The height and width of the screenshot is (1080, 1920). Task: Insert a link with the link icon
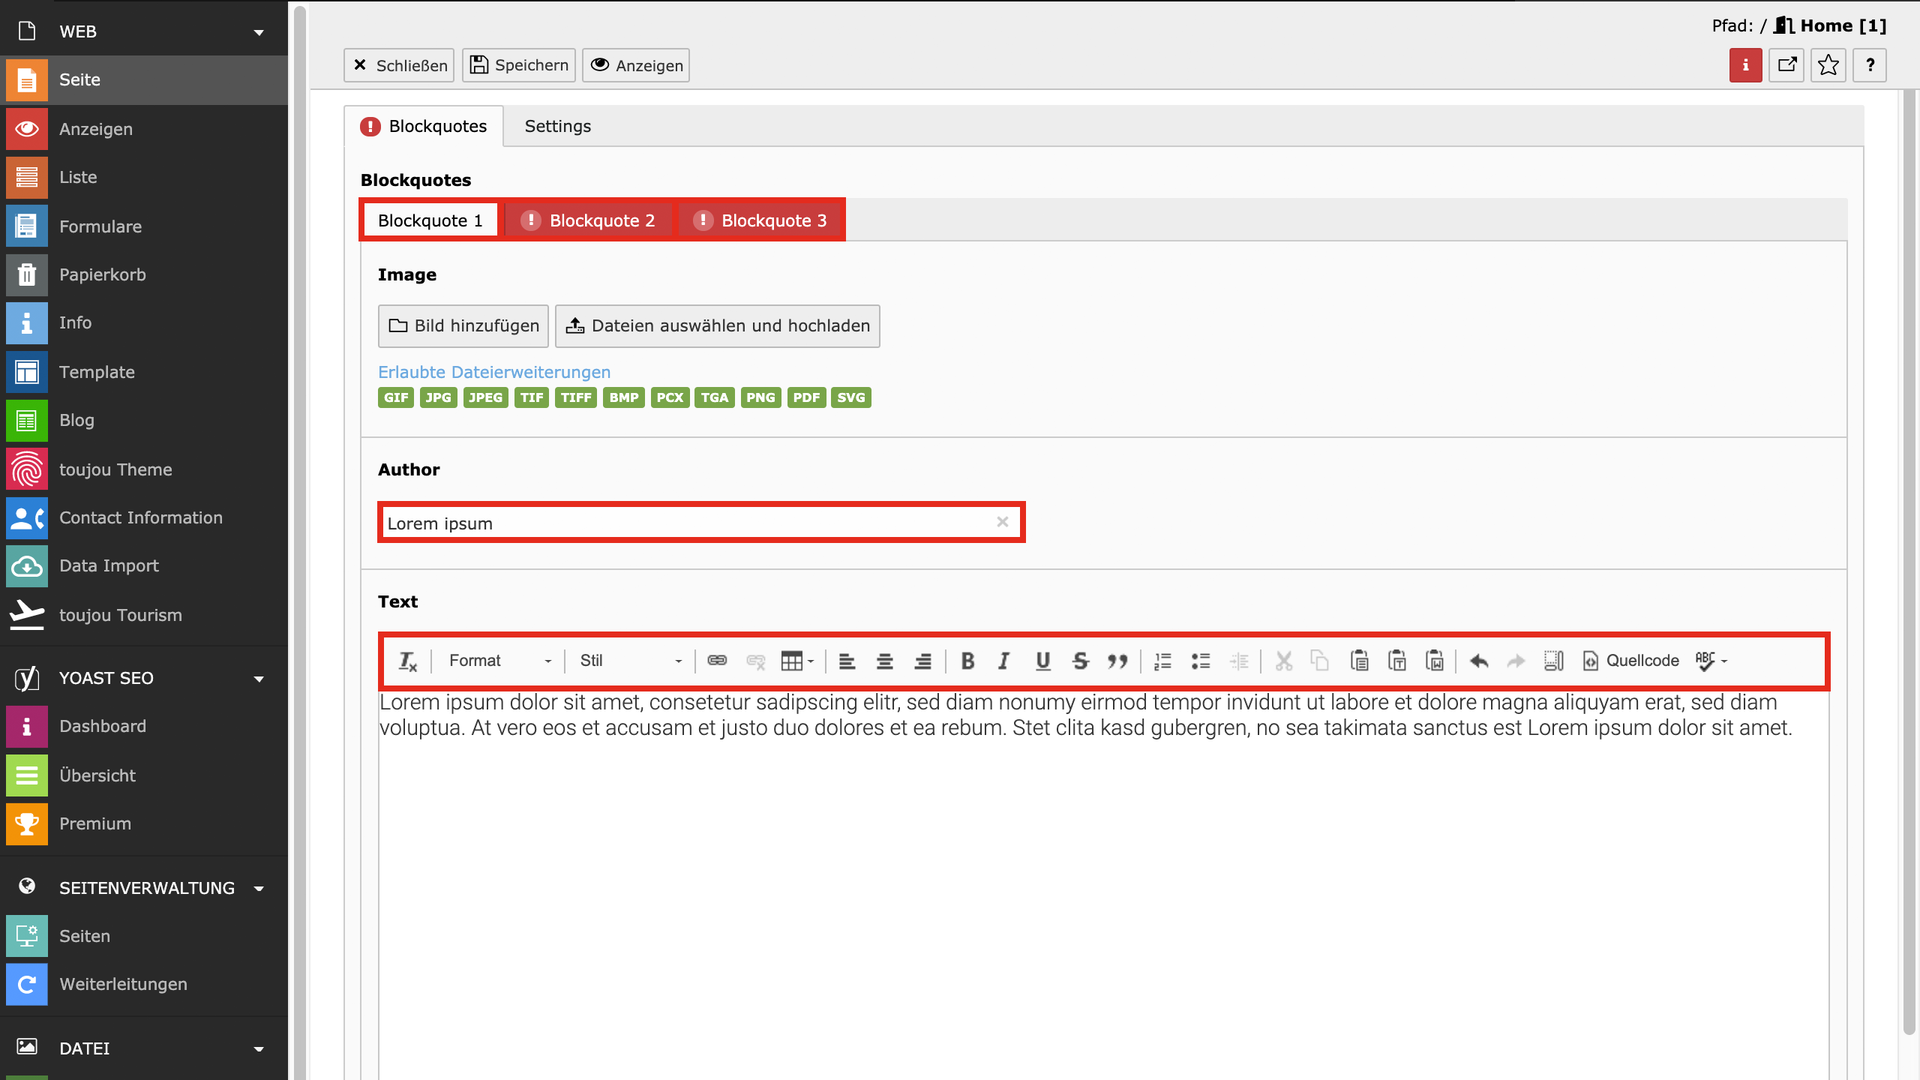pyautogui.click(x=717, y=661)
